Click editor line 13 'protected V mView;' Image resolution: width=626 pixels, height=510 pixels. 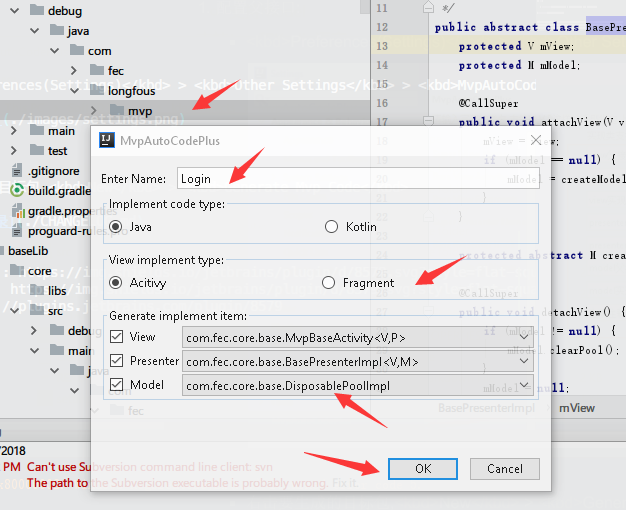[x=516, y=46]
